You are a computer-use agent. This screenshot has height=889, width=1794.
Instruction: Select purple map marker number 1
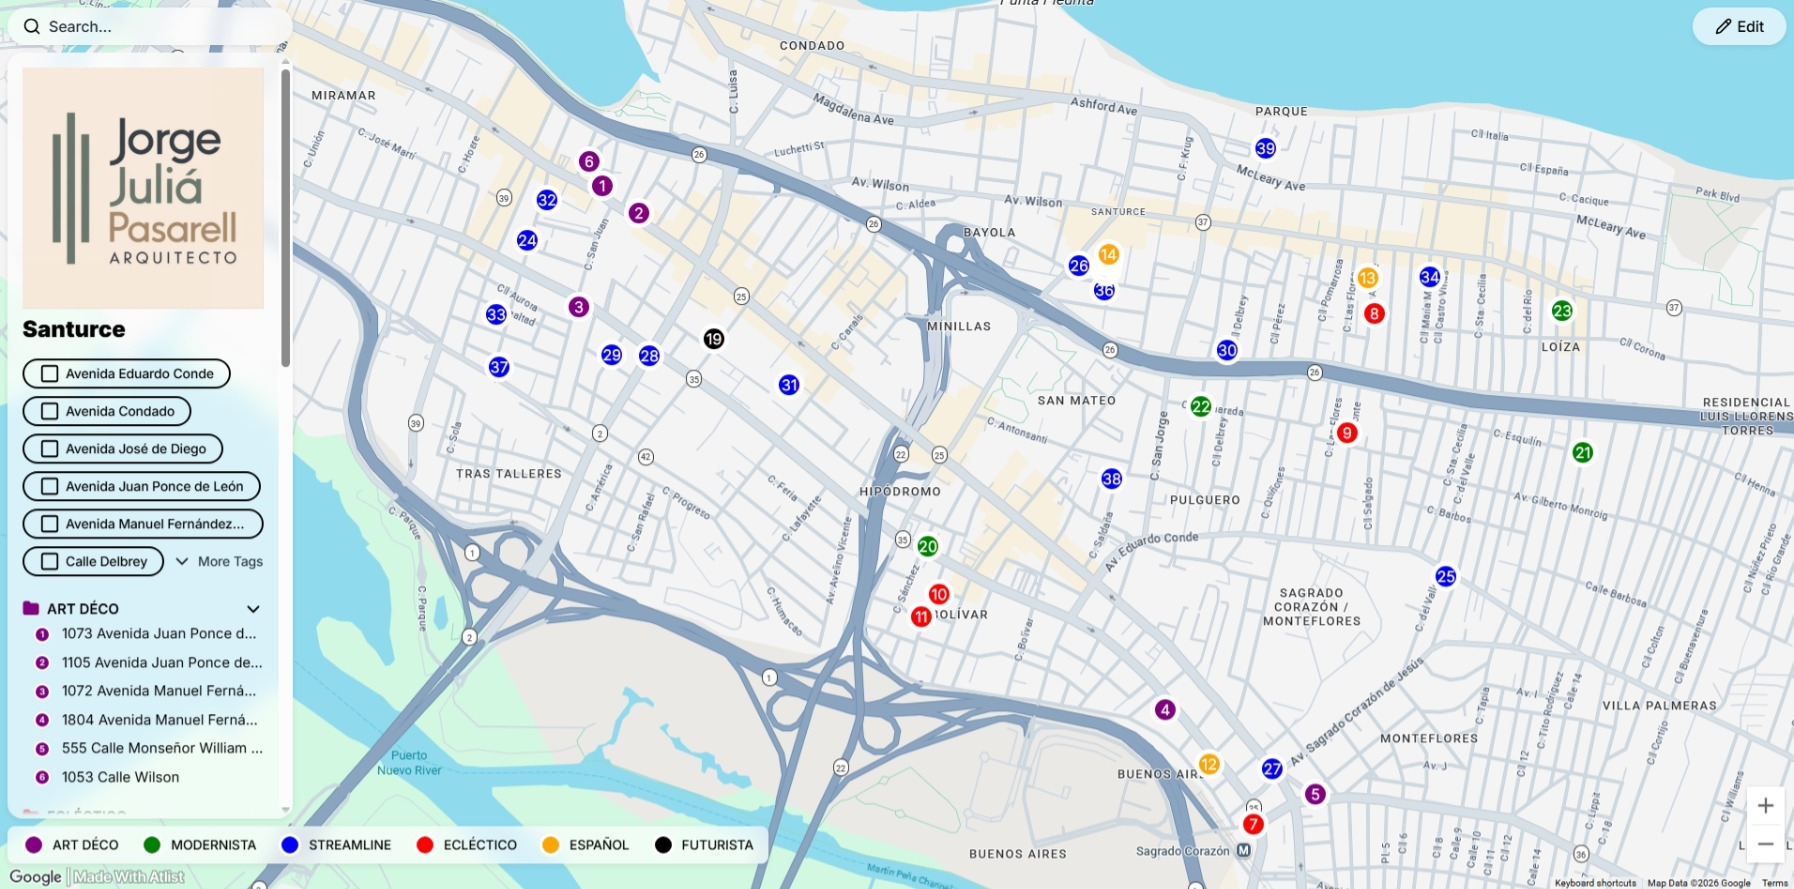pyautogui.click(x=602, y=186)
